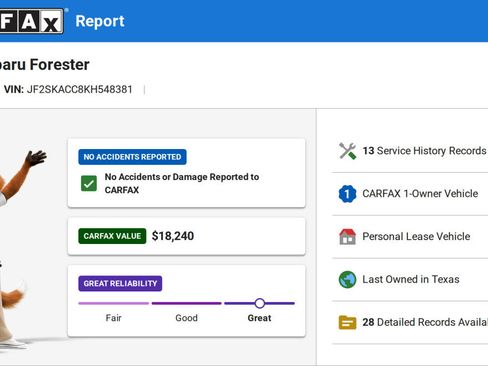Click the house Personal Lease icon
Image resolution: width=488 pixels, height=366 pixels.
[347, 237]
